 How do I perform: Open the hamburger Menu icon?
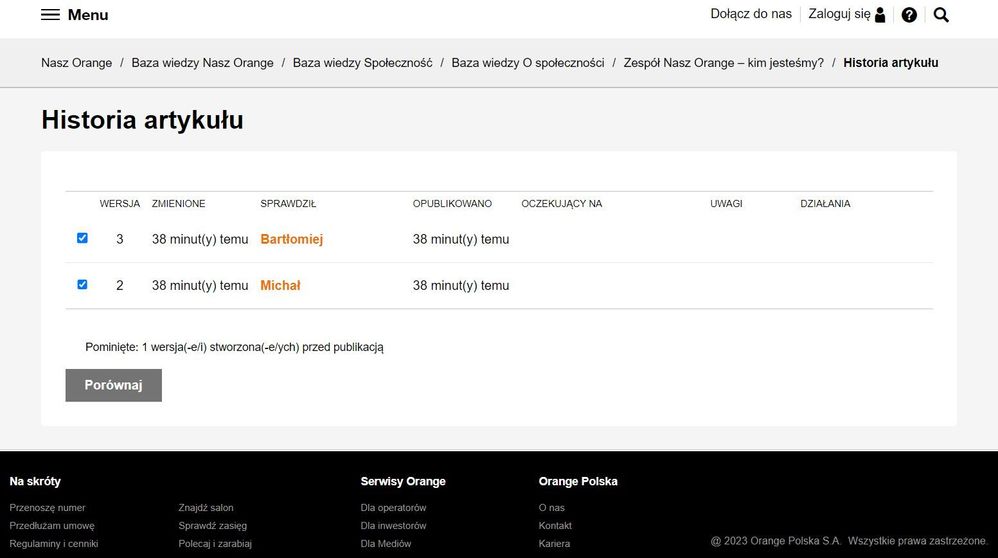click(x=50, y=15)
